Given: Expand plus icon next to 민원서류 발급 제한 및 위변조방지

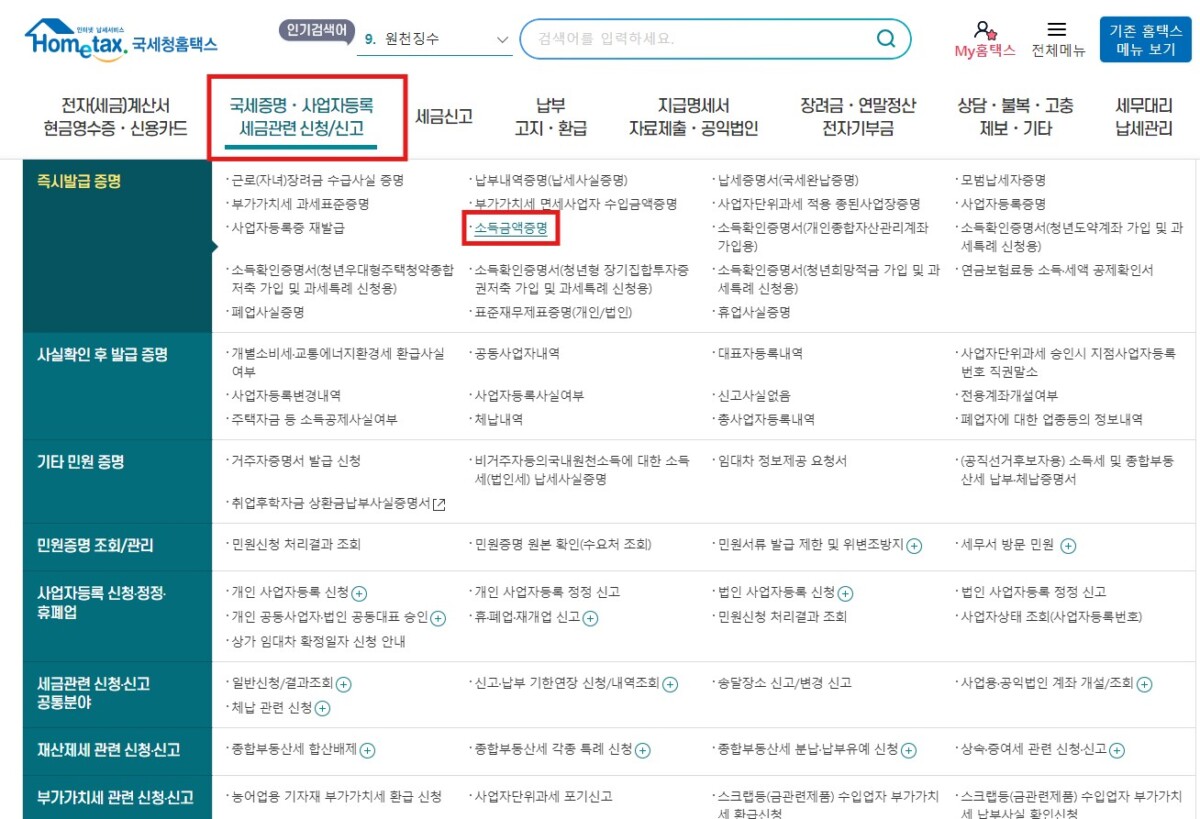Looking at the screenshot, I should point(914,546).
